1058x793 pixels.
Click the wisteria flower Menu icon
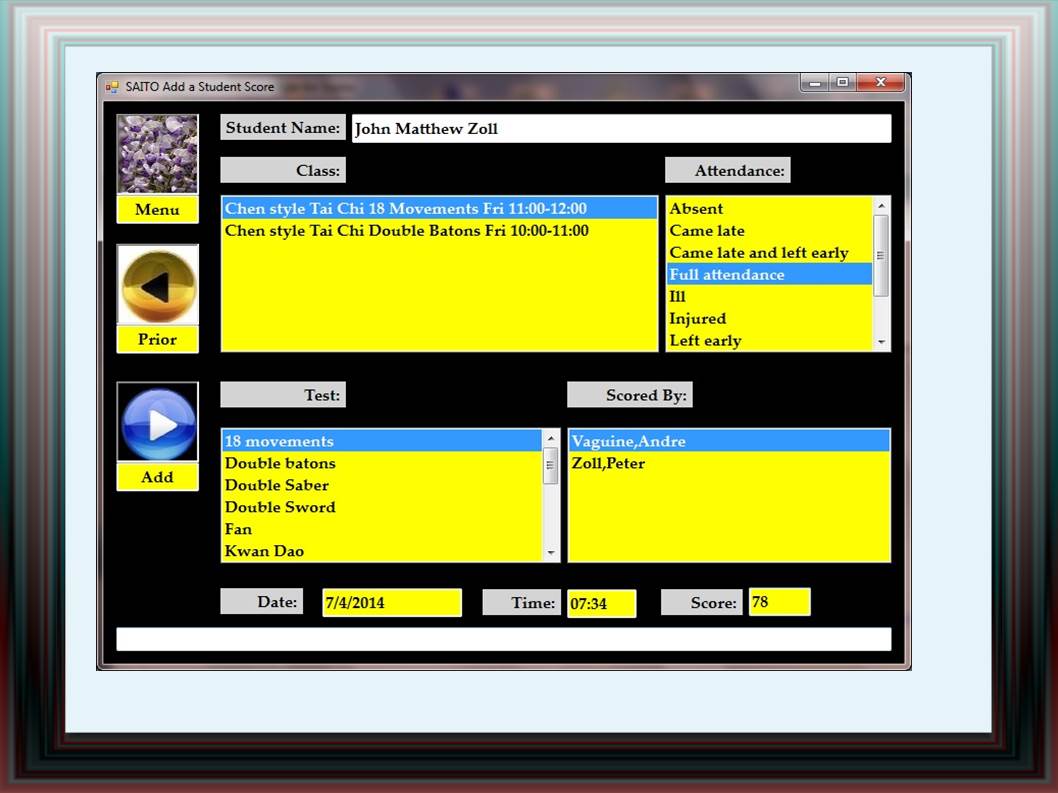pos(157,153)
